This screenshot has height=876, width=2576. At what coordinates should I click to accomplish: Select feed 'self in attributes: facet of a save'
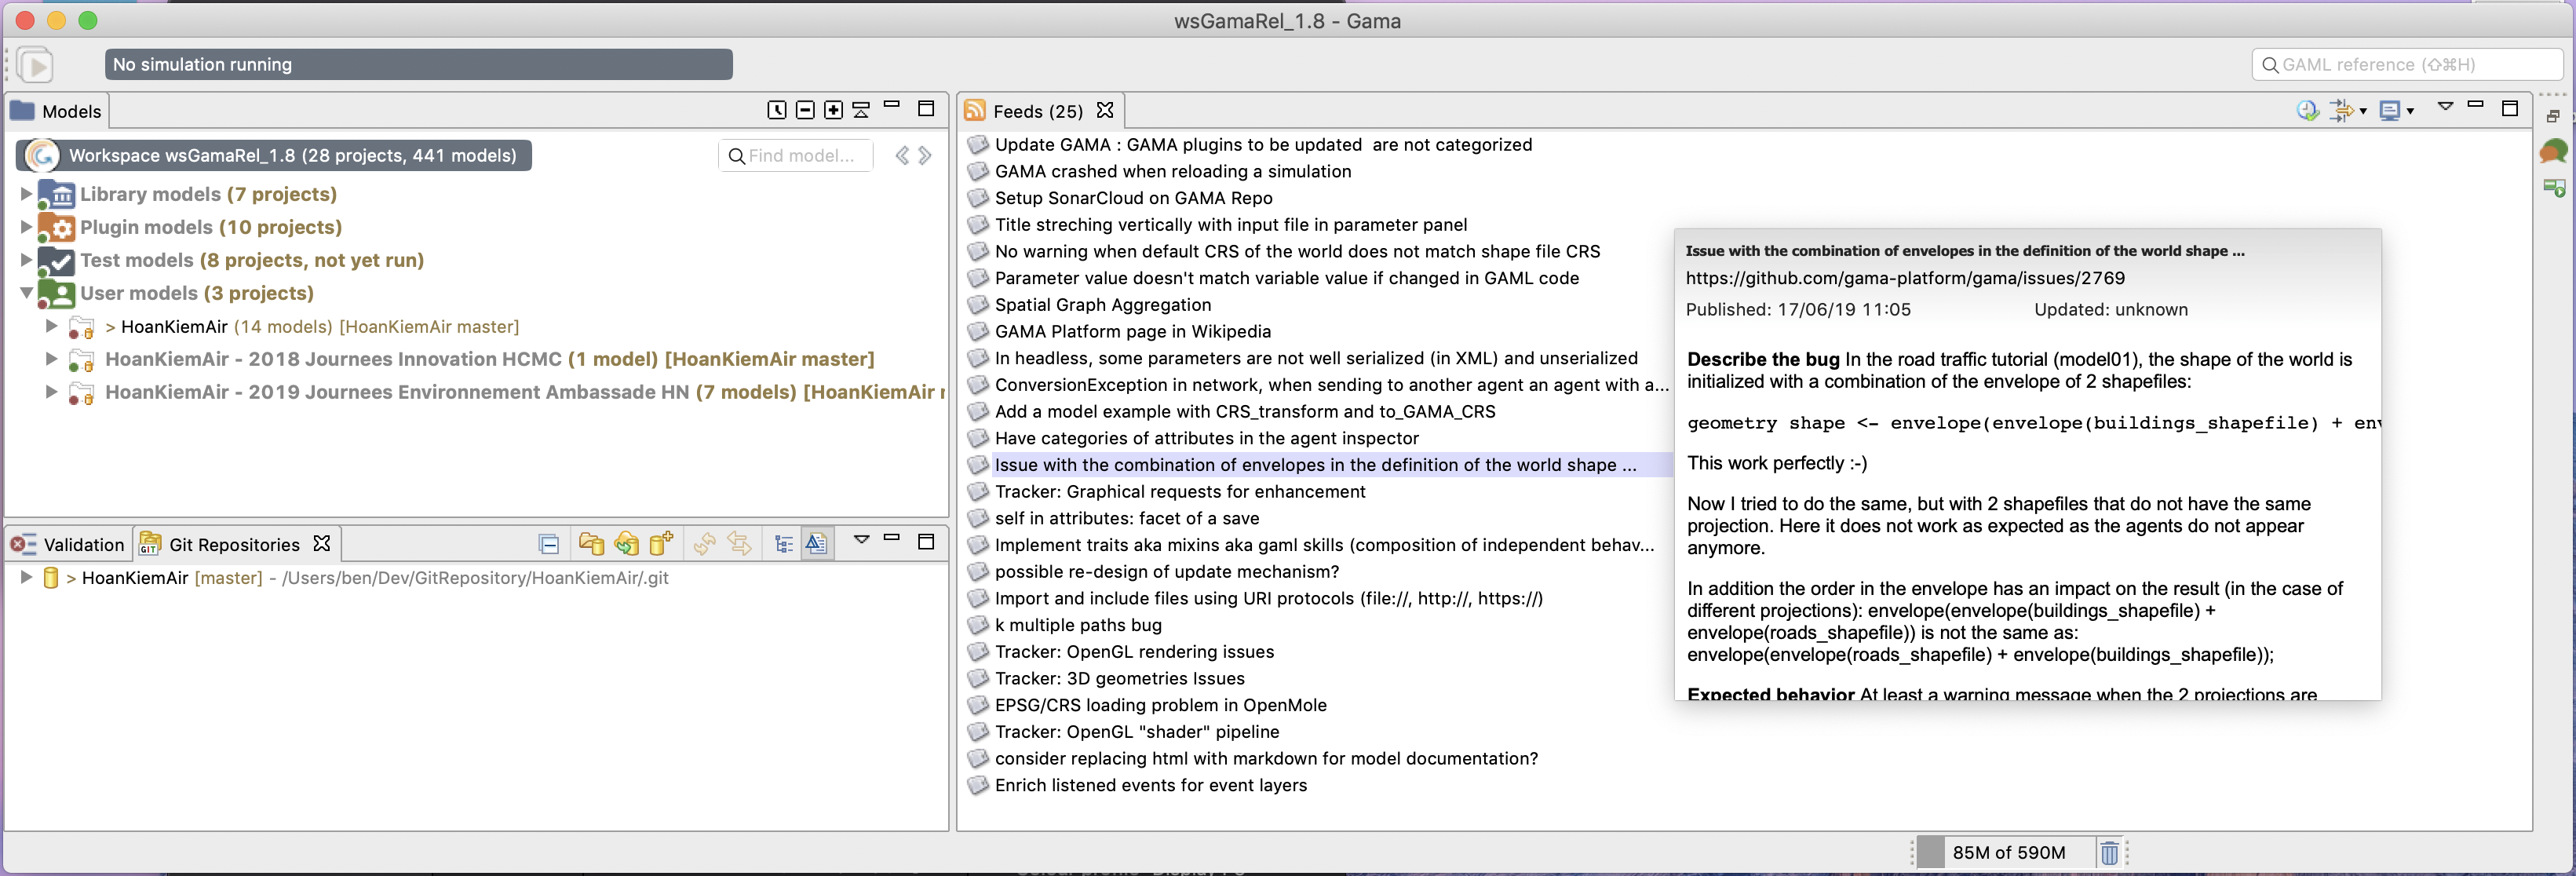pyautogui.click(x=1127, y=518)
